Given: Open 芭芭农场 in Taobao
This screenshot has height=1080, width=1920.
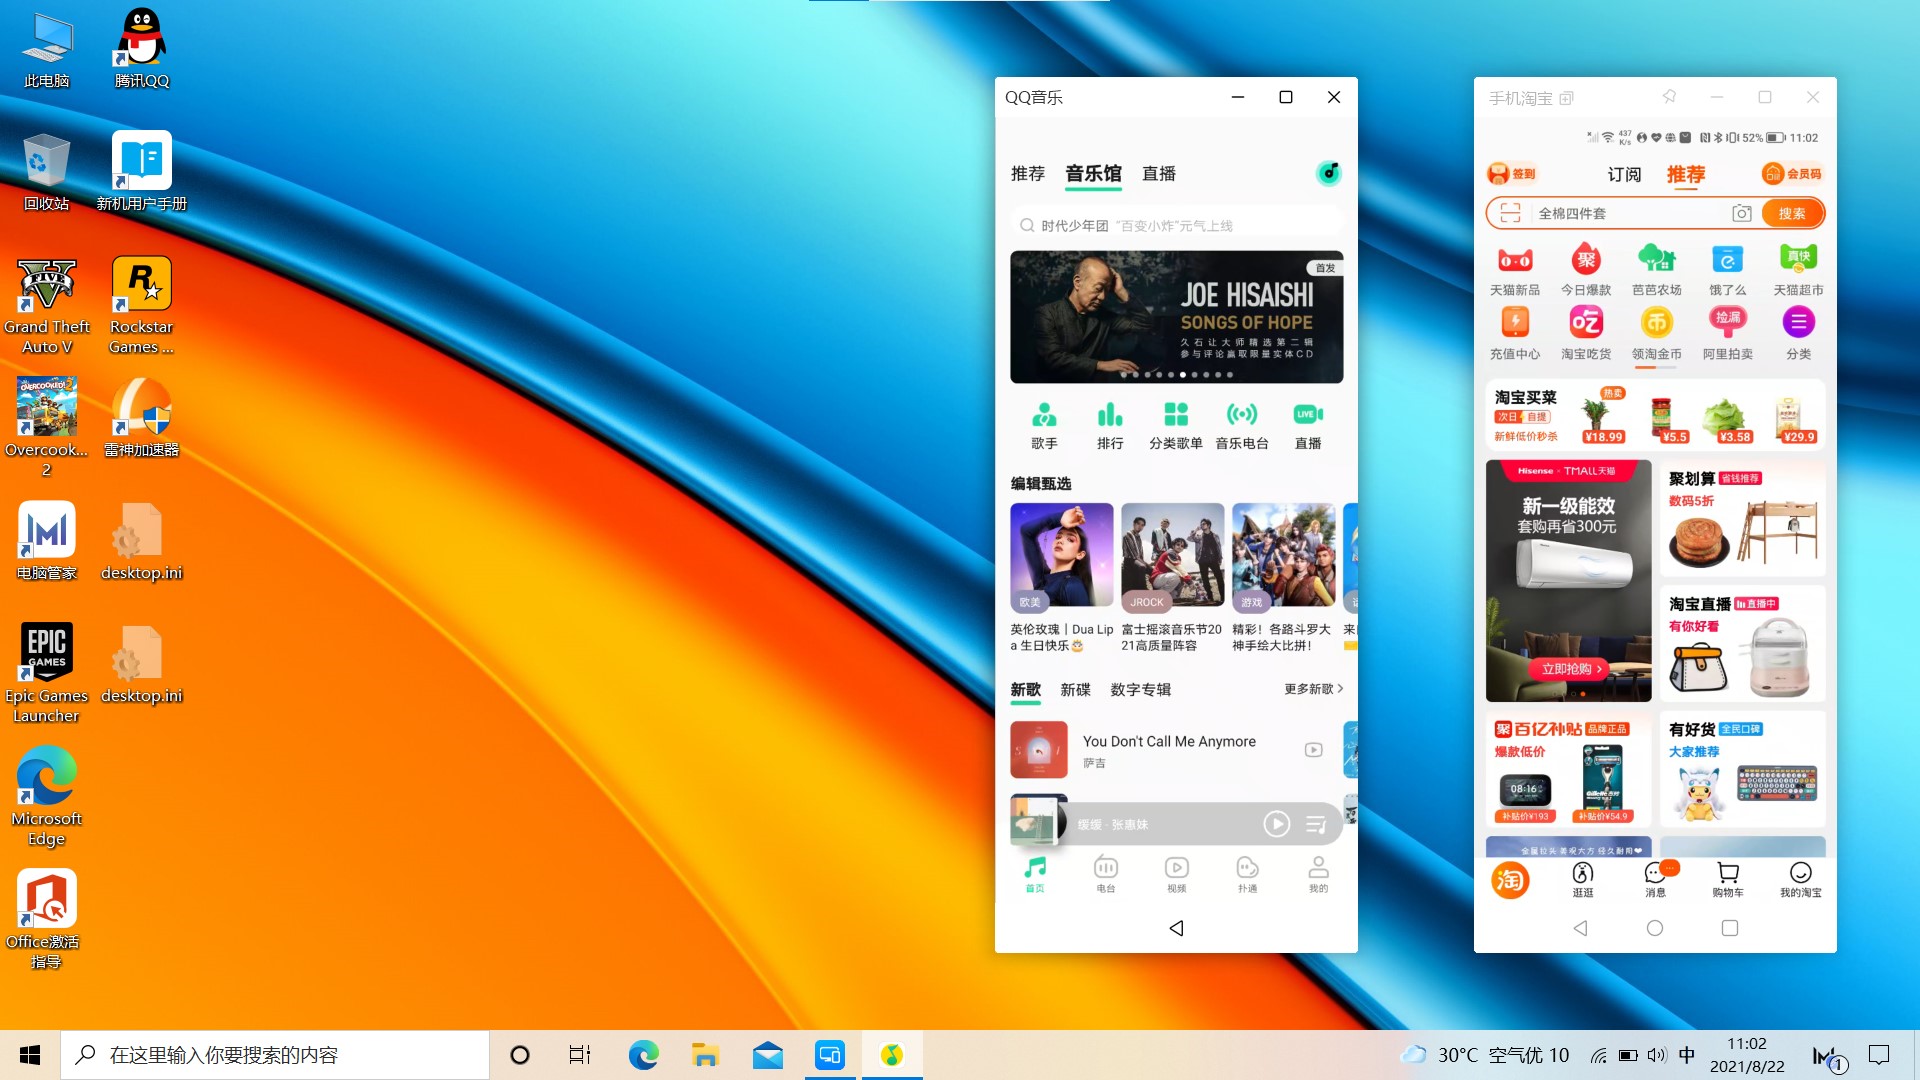Looking at the screenshot, I should pyautogui.click(x=1657, y=270).
